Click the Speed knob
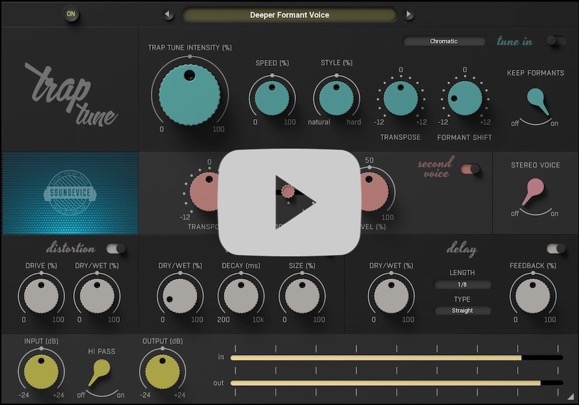This screenshot has height=405, width=579. [272, 98]
